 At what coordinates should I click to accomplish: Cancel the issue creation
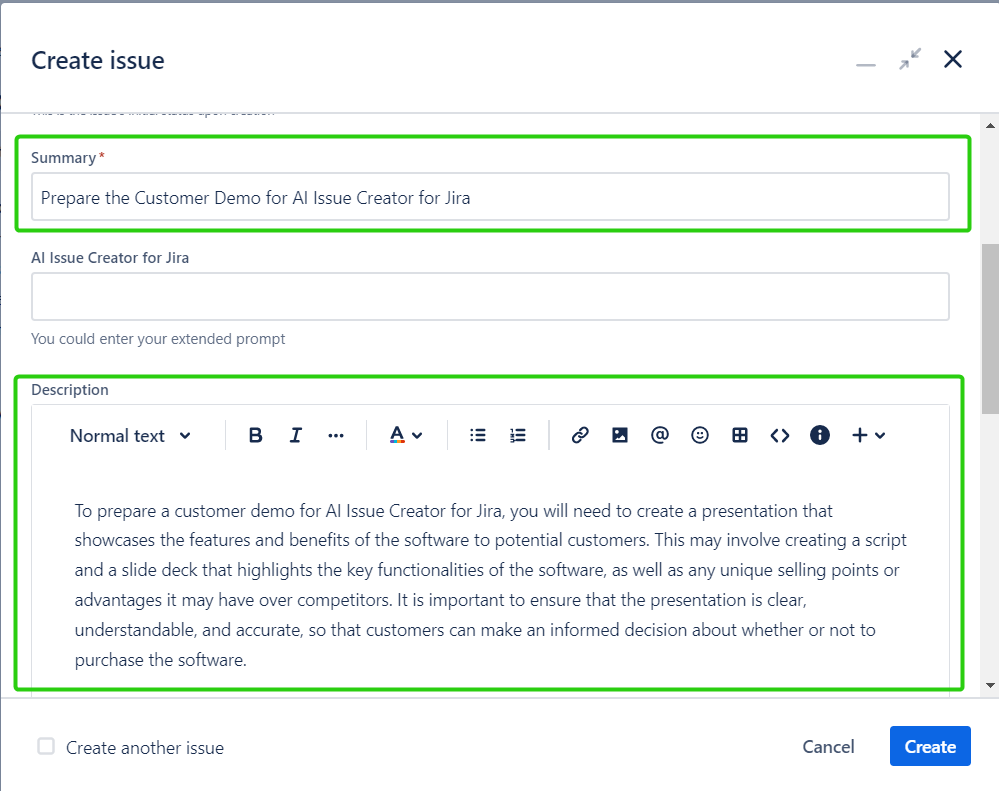[x=828, y=746]
